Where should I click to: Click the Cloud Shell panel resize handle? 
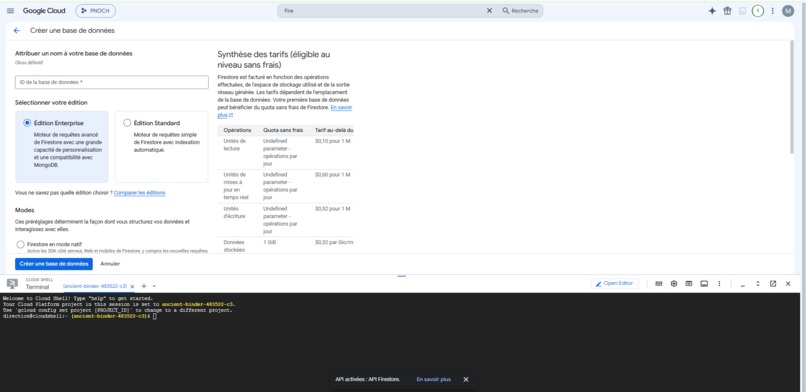[402, 276]
